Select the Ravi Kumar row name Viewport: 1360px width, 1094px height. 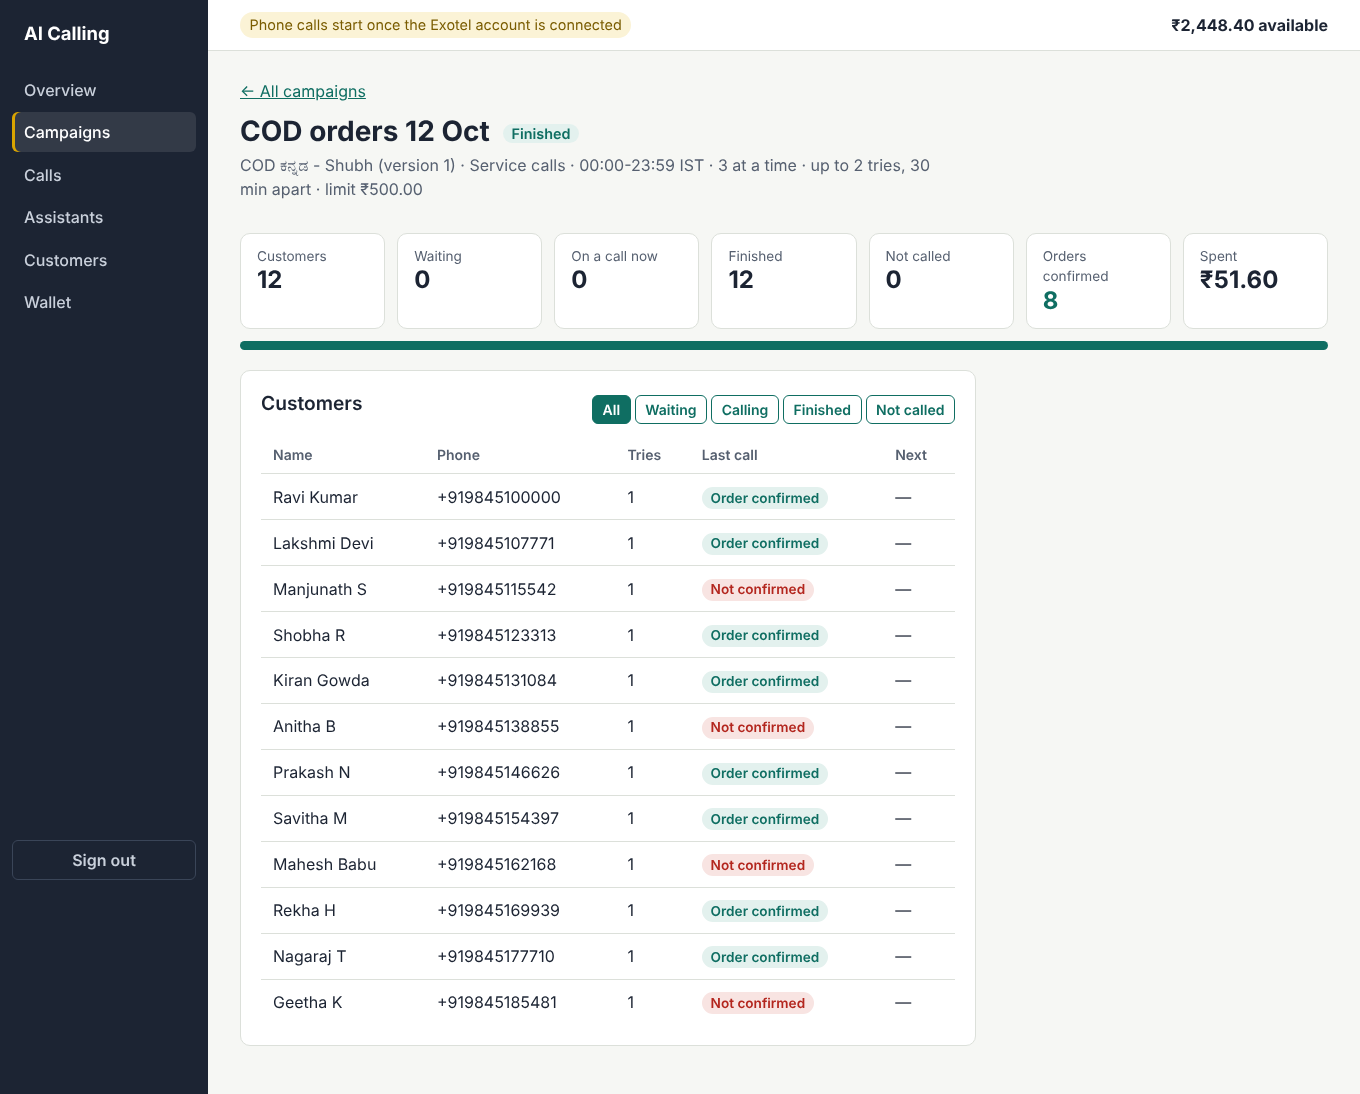(315, 497)
